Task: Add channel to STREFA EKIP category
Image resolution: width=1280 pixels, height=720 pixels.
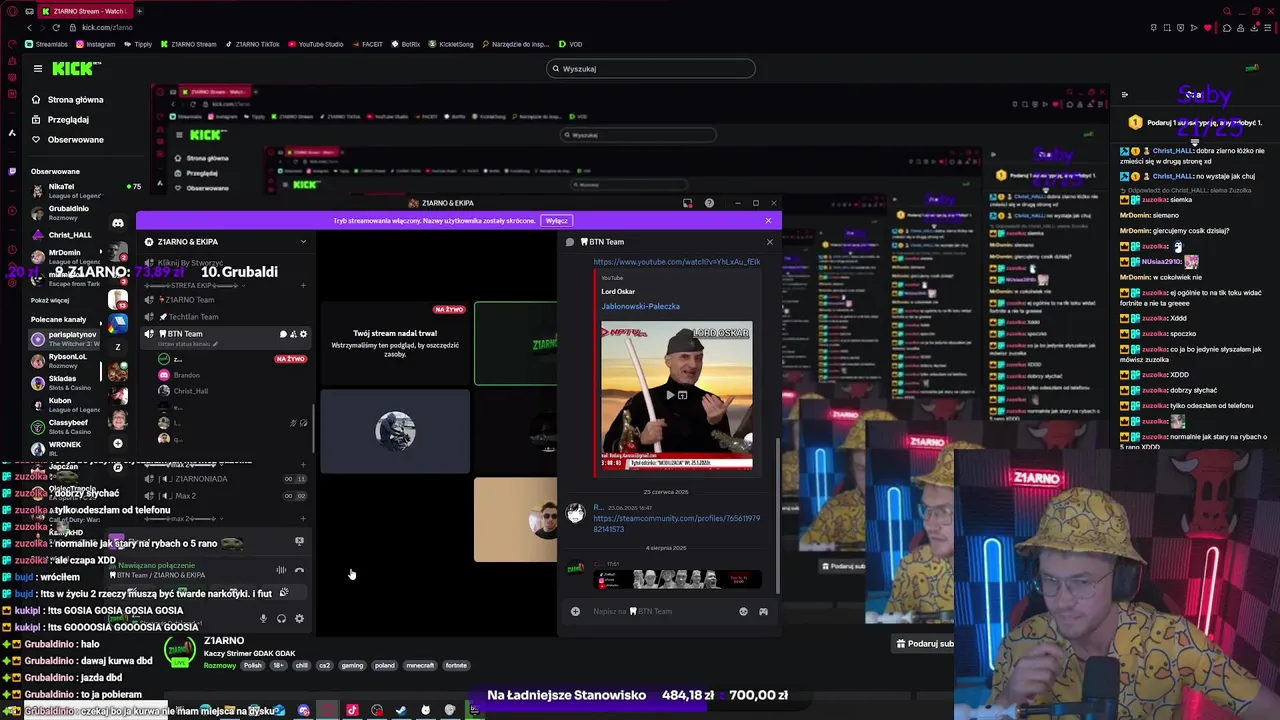Action: [x=303, y=285]
